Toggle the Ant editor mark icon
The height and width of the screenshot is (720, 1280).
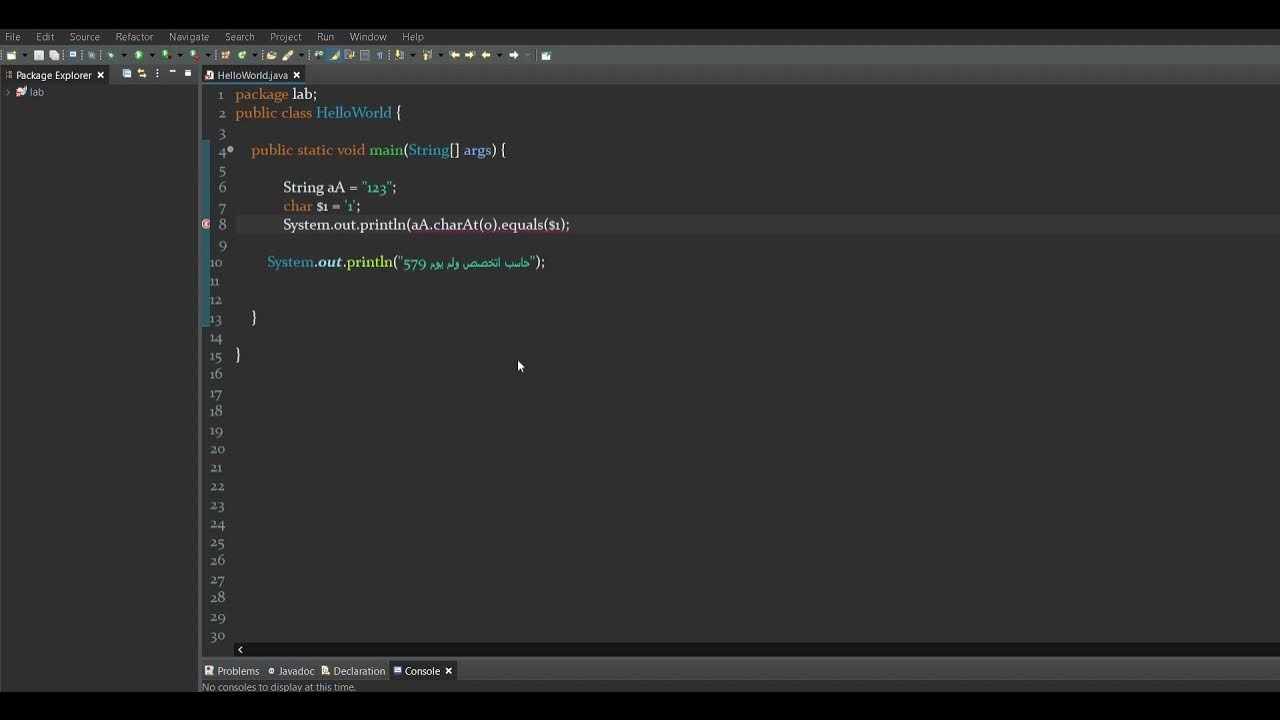(x=319, y=55)
